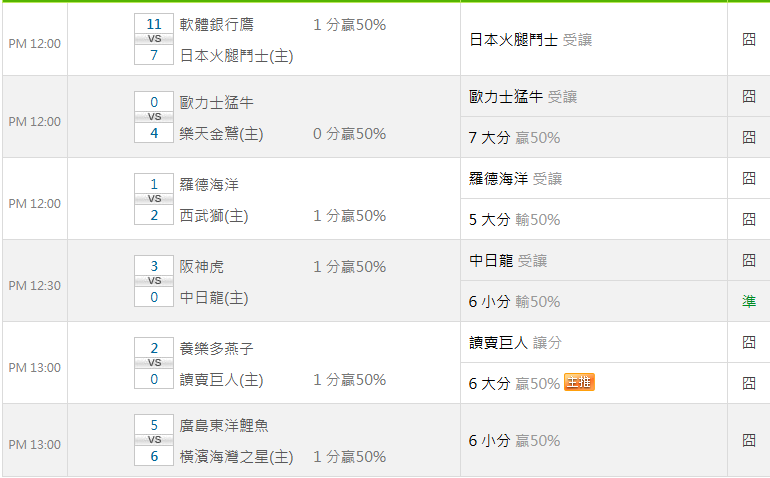Click the green 準 result mark

pyautogui.click(x=748, y=302)
